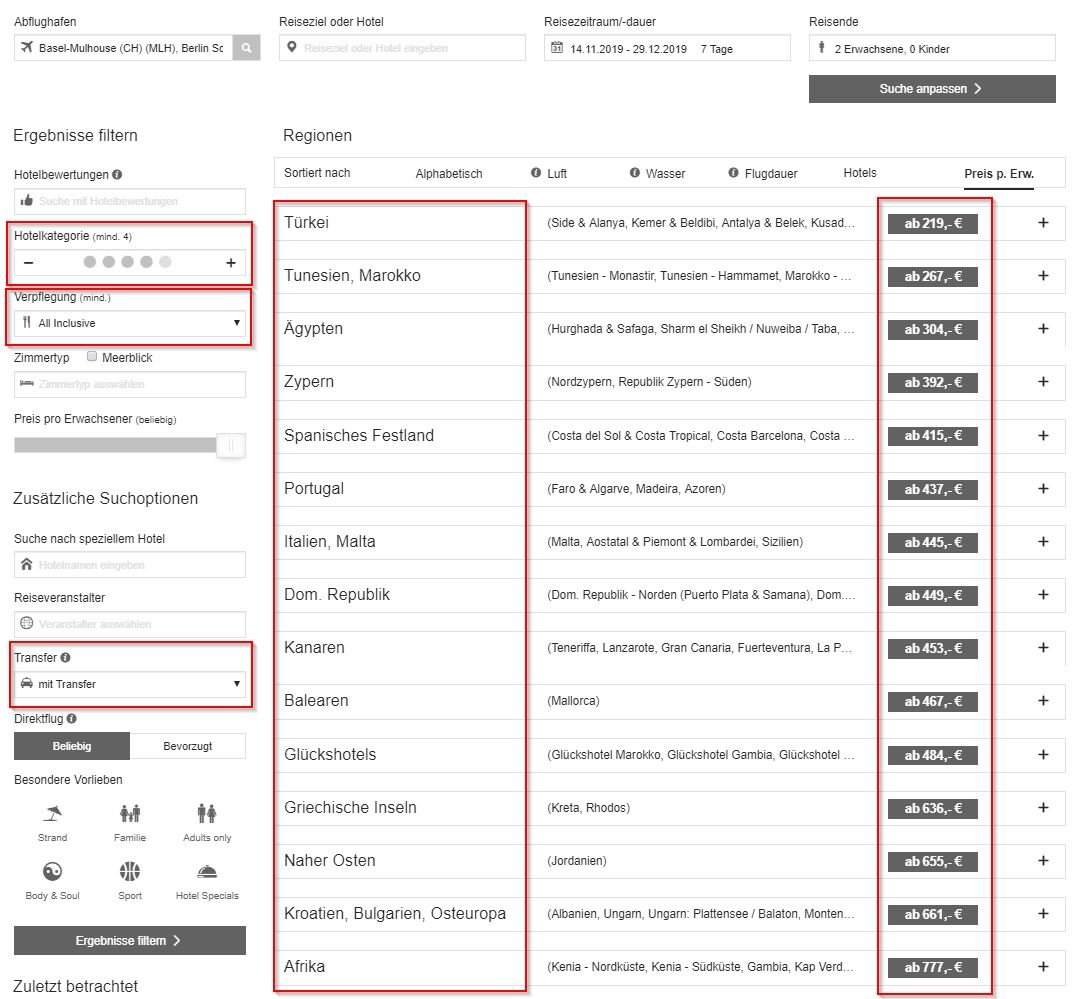
Task: Select the Strand preference icon
Action: (x=53, y=813)
